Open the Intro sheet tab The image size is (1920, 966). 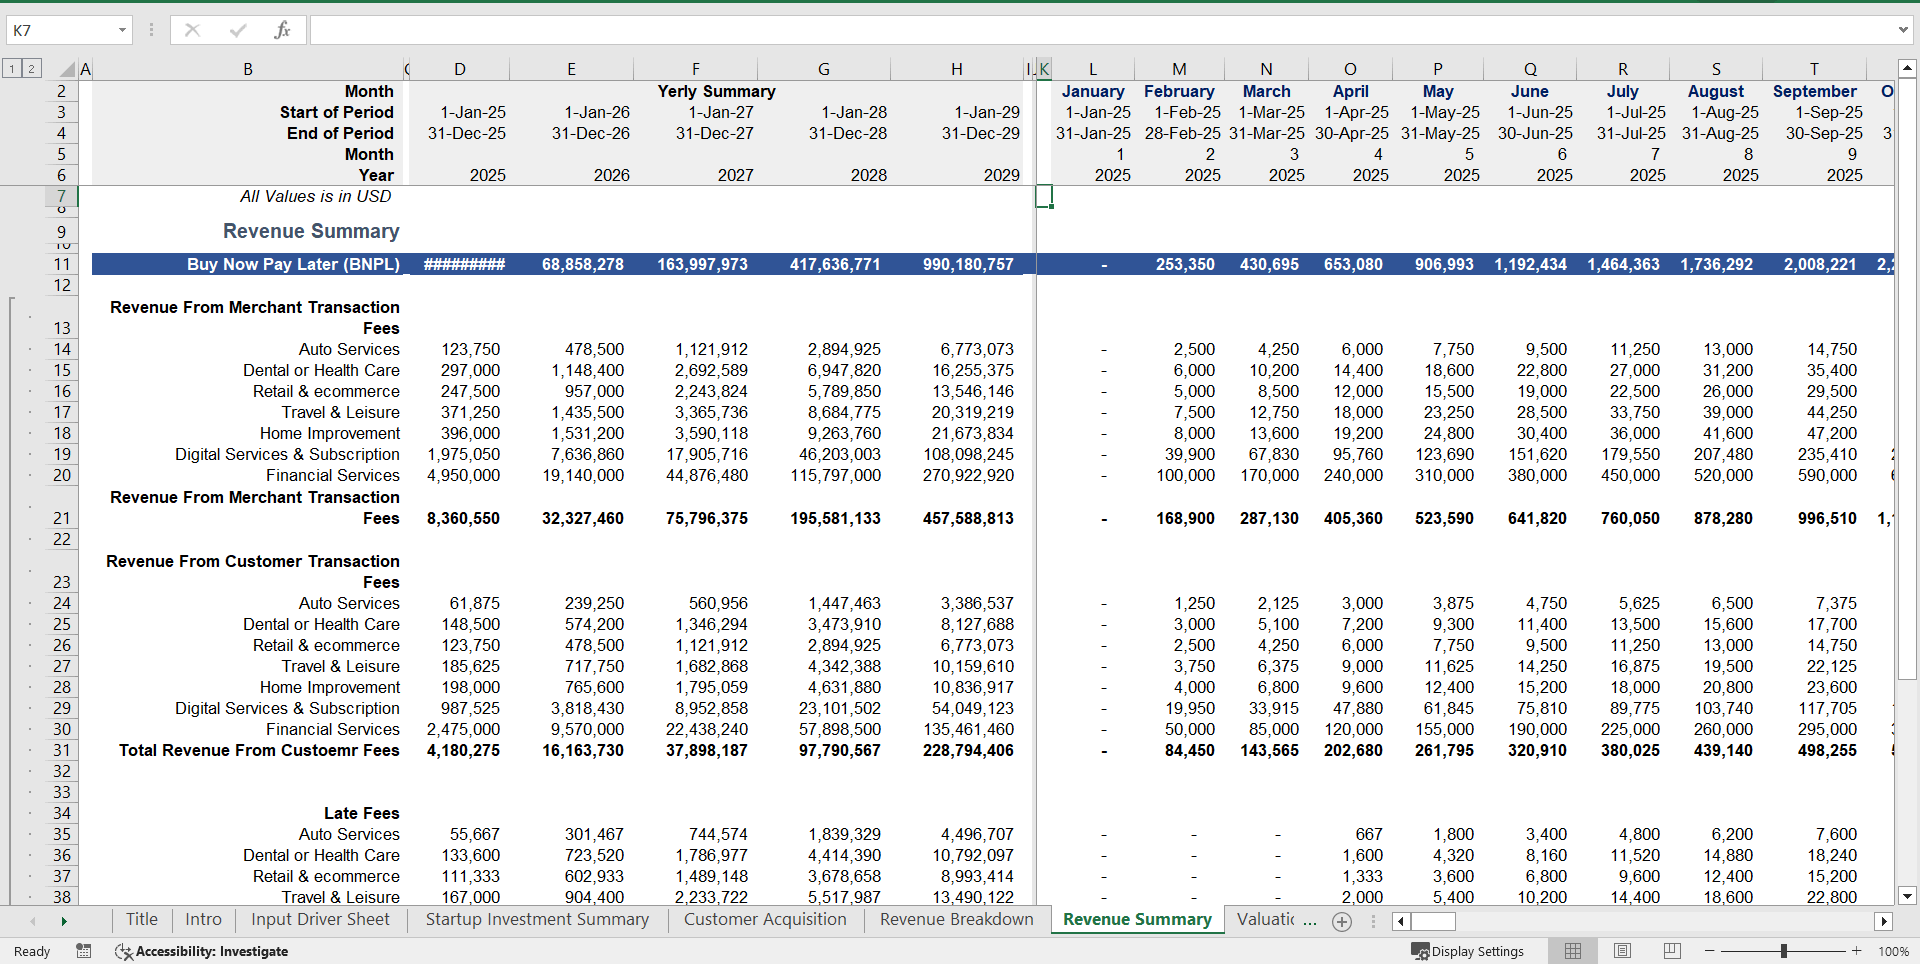[x=203, y=920]
